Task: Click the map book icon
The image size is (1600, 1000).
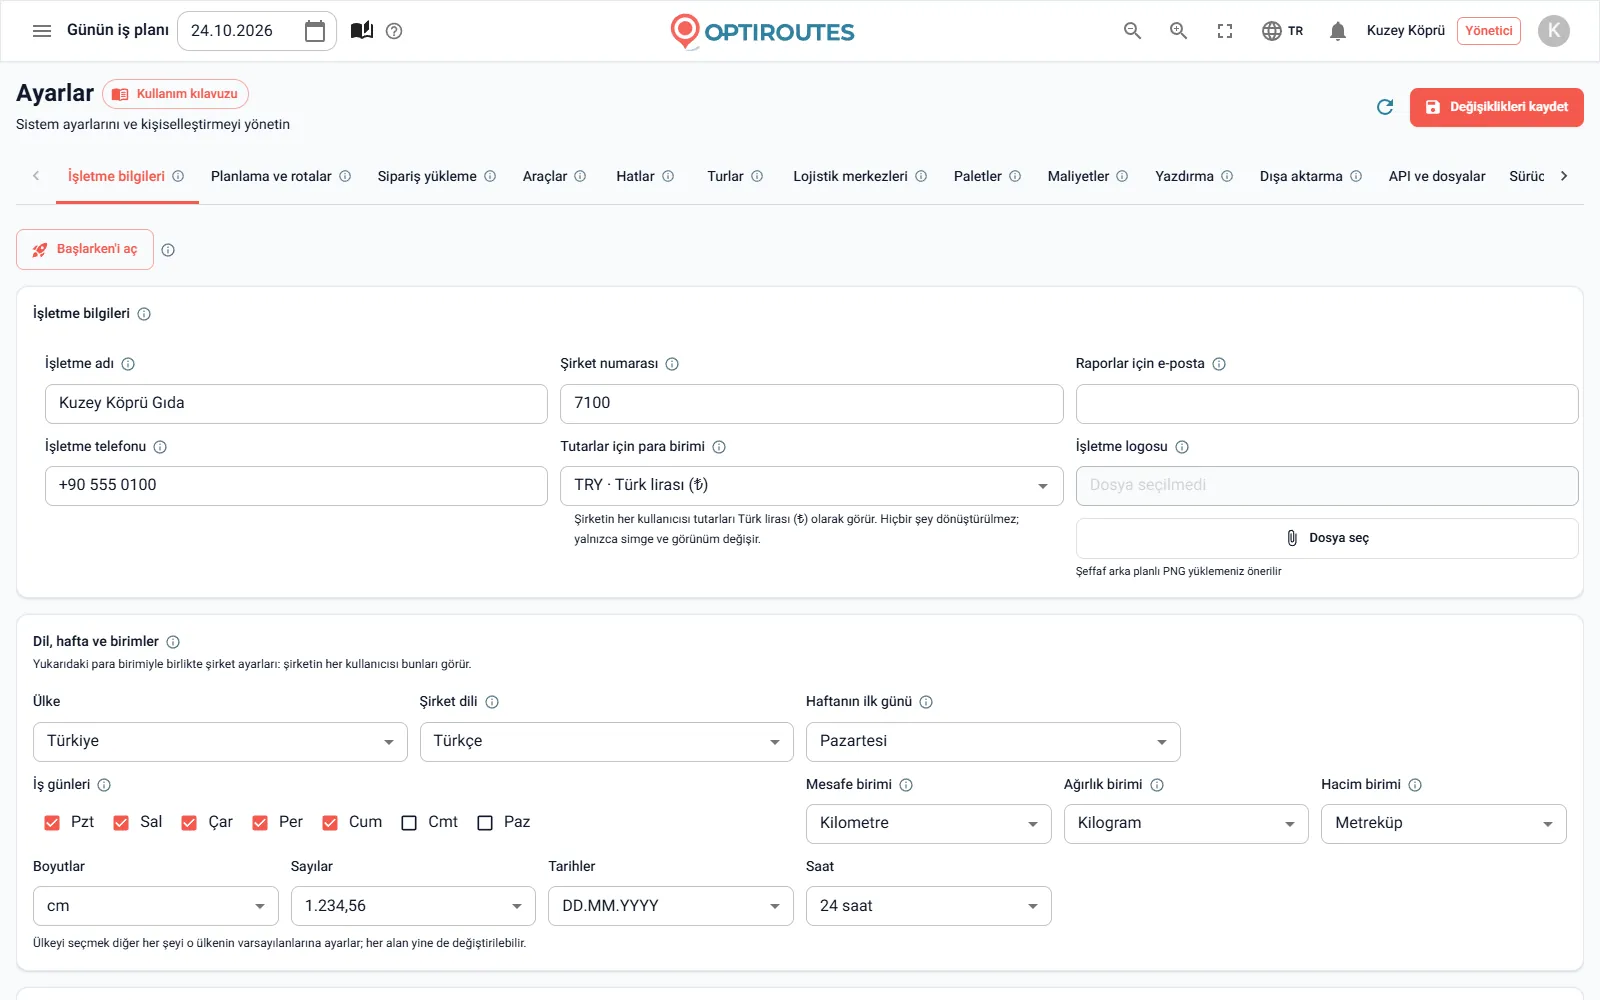Action: [362, 31]
